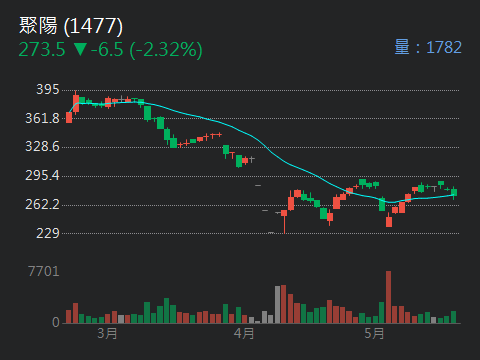The width and height of the screenshot is (480, 360).
Task: Click the volume label 量 : 1782
Action: click(x=428, y=47)
